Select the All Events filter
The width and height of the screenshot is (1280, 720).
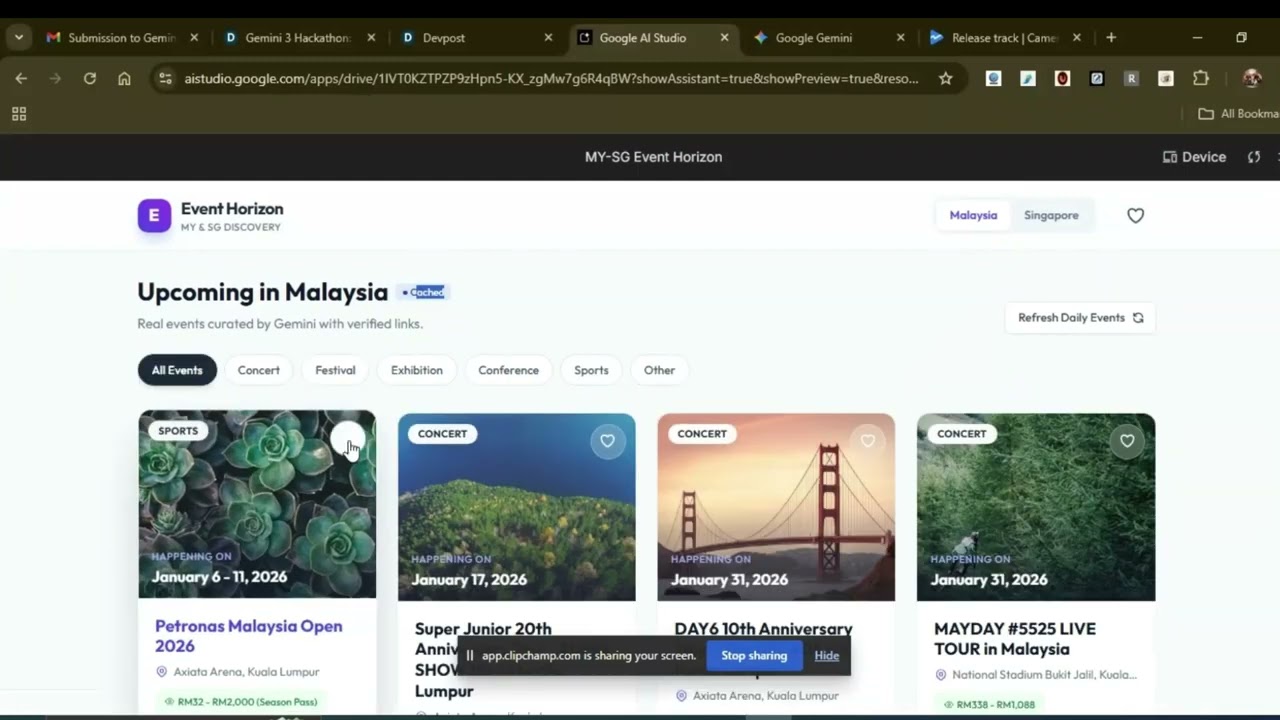[x=177, y=370]
